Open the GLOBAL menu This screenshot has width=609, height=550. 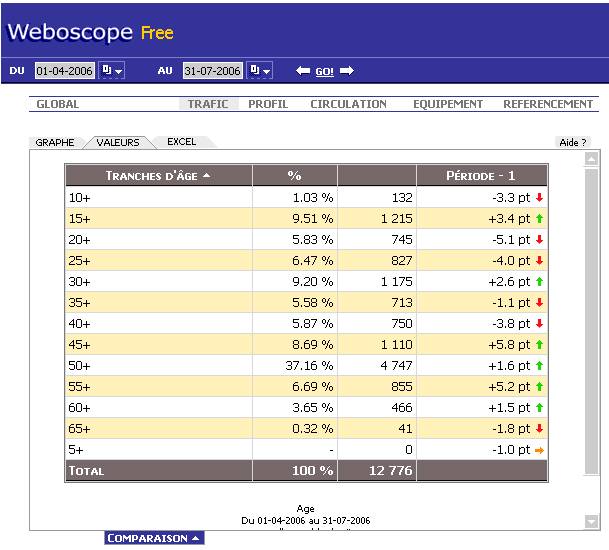tap(57, 104)
